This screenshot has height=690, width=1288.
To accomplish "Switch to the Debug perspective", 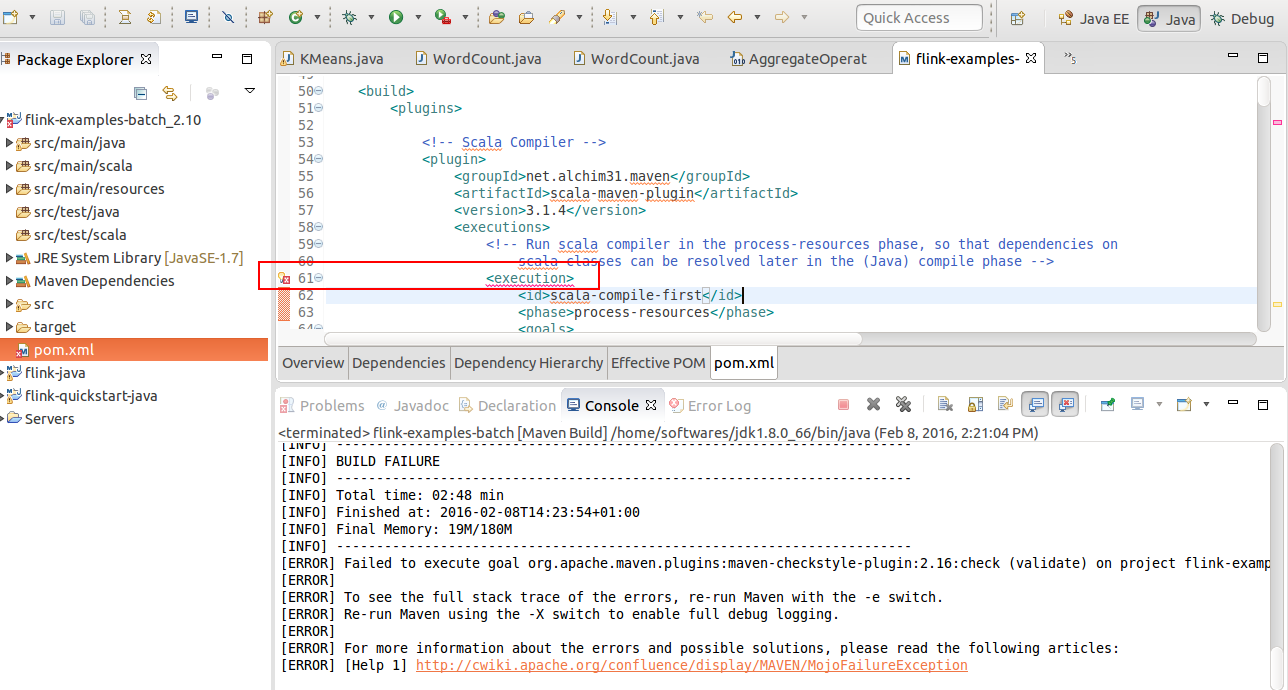I will click(x=1241, y=18).
